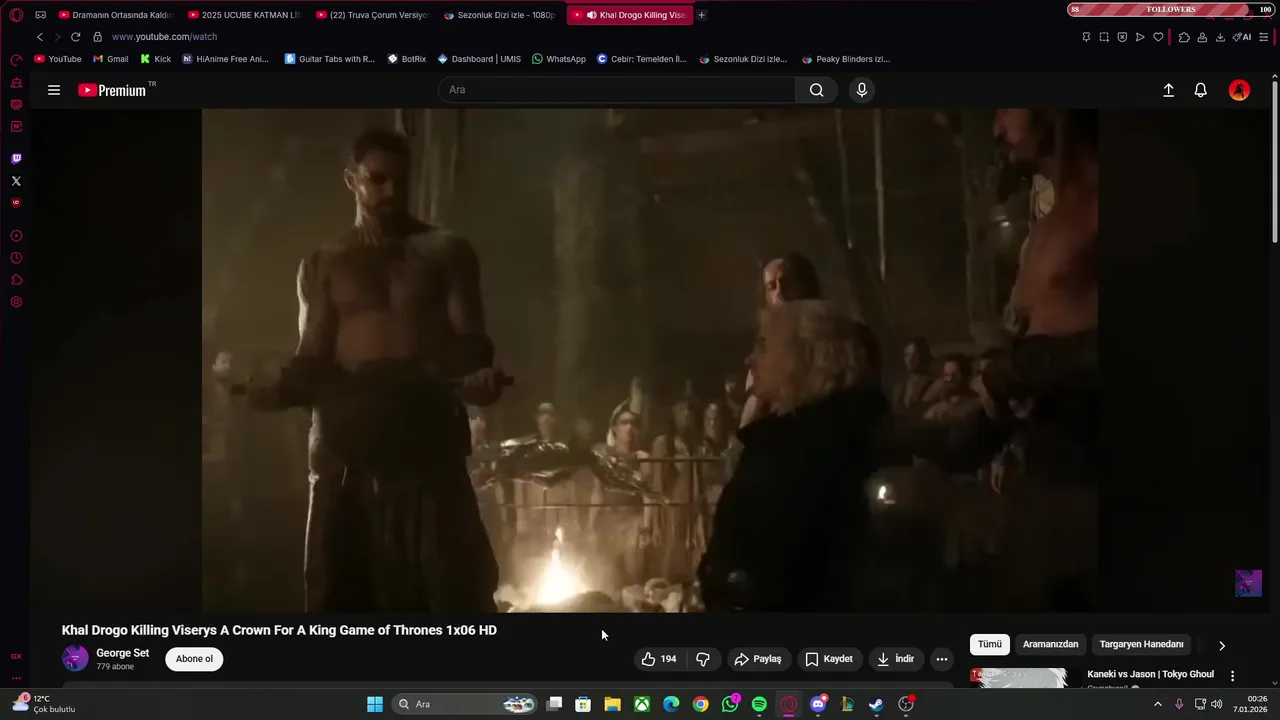Open the Opera GX main menu logo
Viewport: 1280px width, 720px height.
16,15
